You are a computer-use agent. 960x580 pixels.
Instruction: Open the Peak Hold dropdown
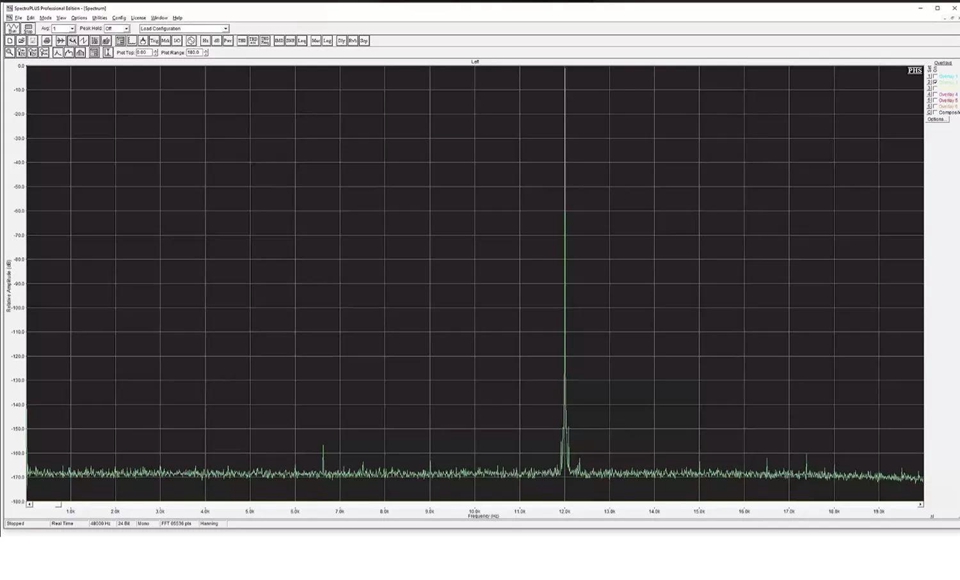[126, 29]
